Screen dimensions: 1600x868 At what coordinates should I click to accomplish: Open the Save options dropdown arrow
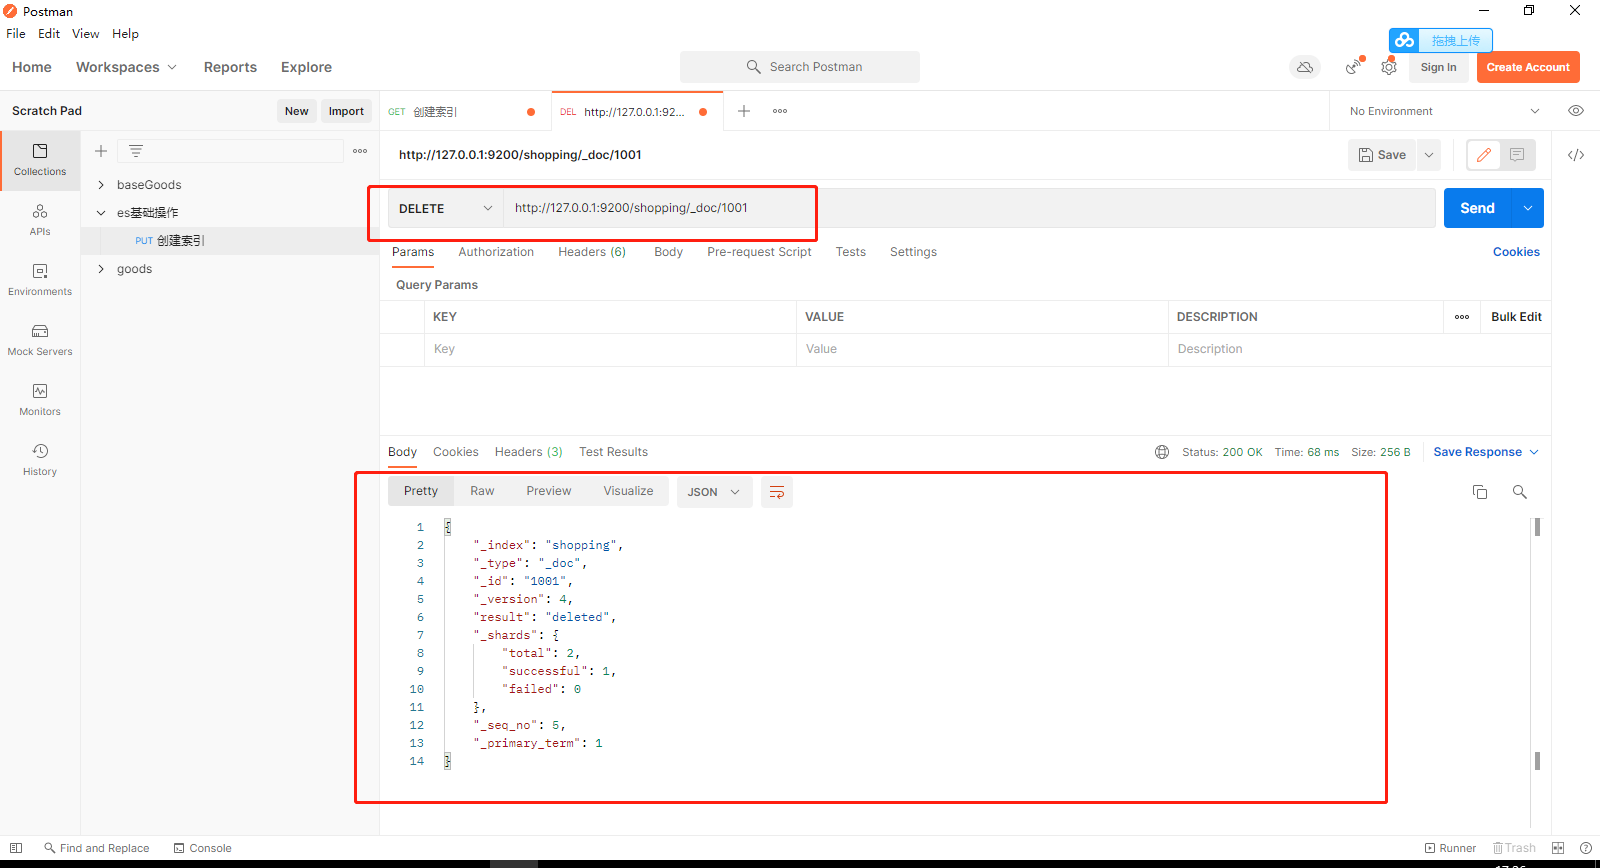click(1429, 155)
